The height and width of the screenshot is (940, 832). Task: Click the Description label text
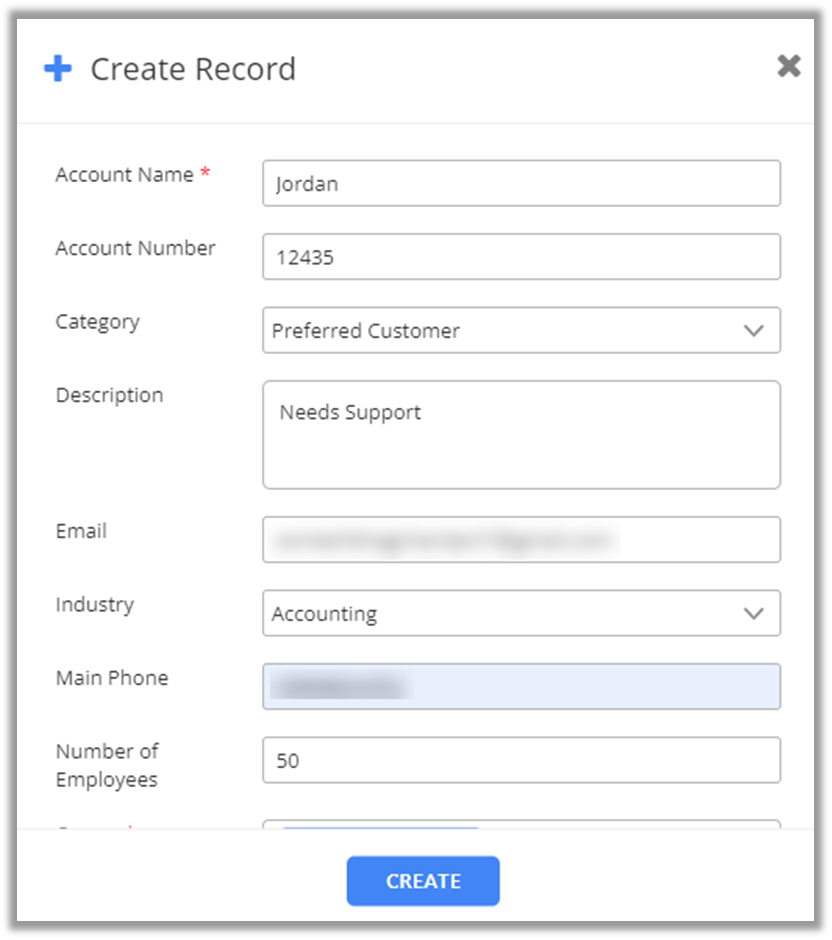(x=109, y=395)
